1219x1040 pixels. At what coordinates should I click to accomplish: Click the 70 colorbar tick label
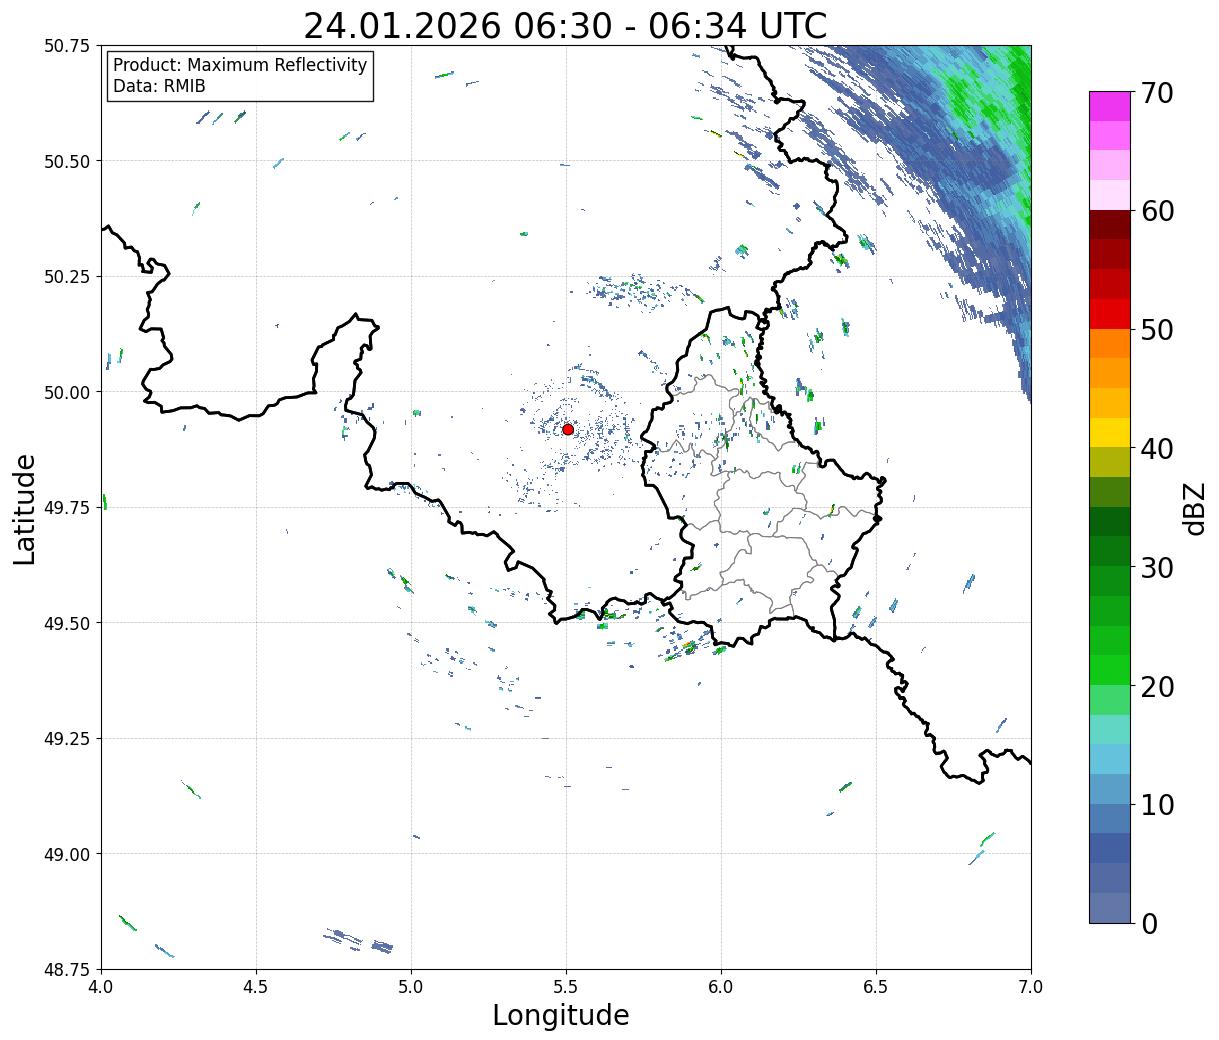coord(1156,93)
